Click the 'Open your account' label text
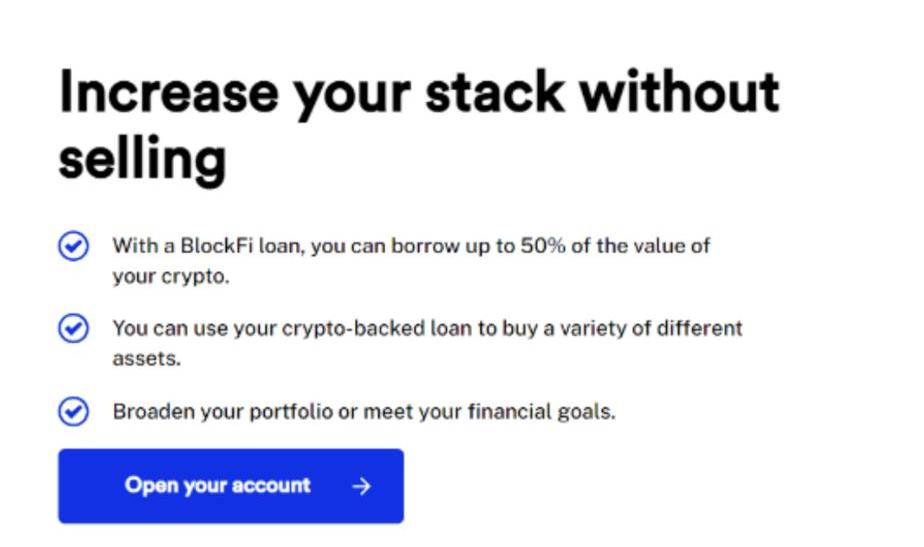The height and width of the screenshot is (547, 924). 217,486
